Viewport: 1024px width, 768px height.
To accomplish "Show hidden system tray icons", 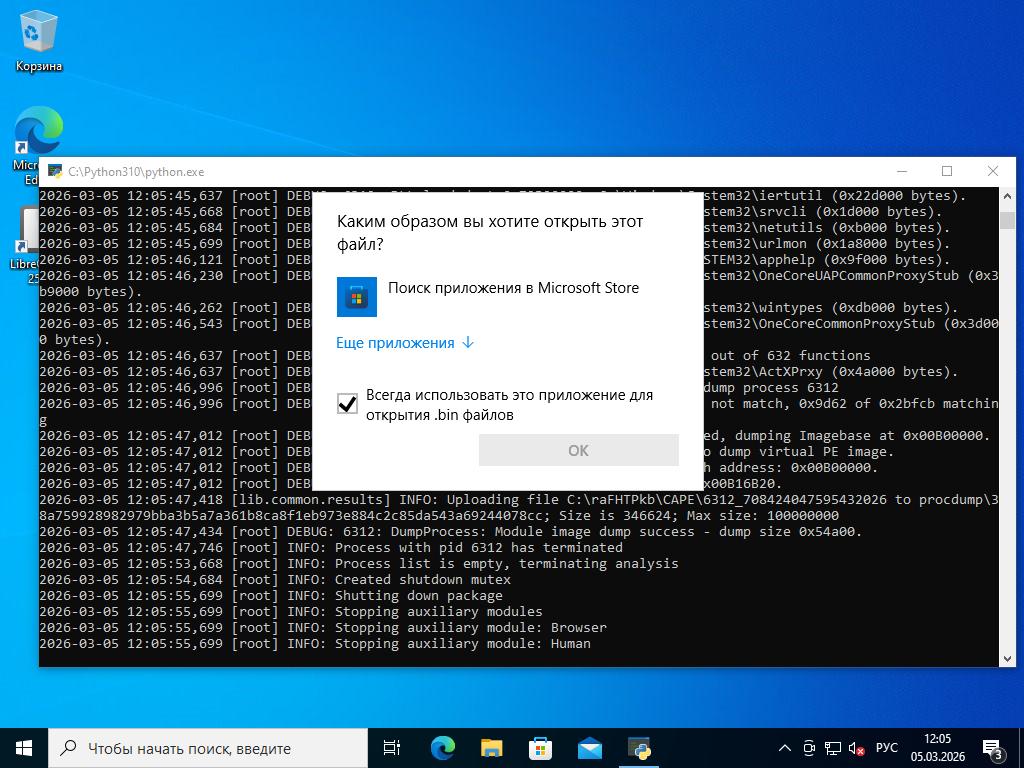I will tap(785, 748).
